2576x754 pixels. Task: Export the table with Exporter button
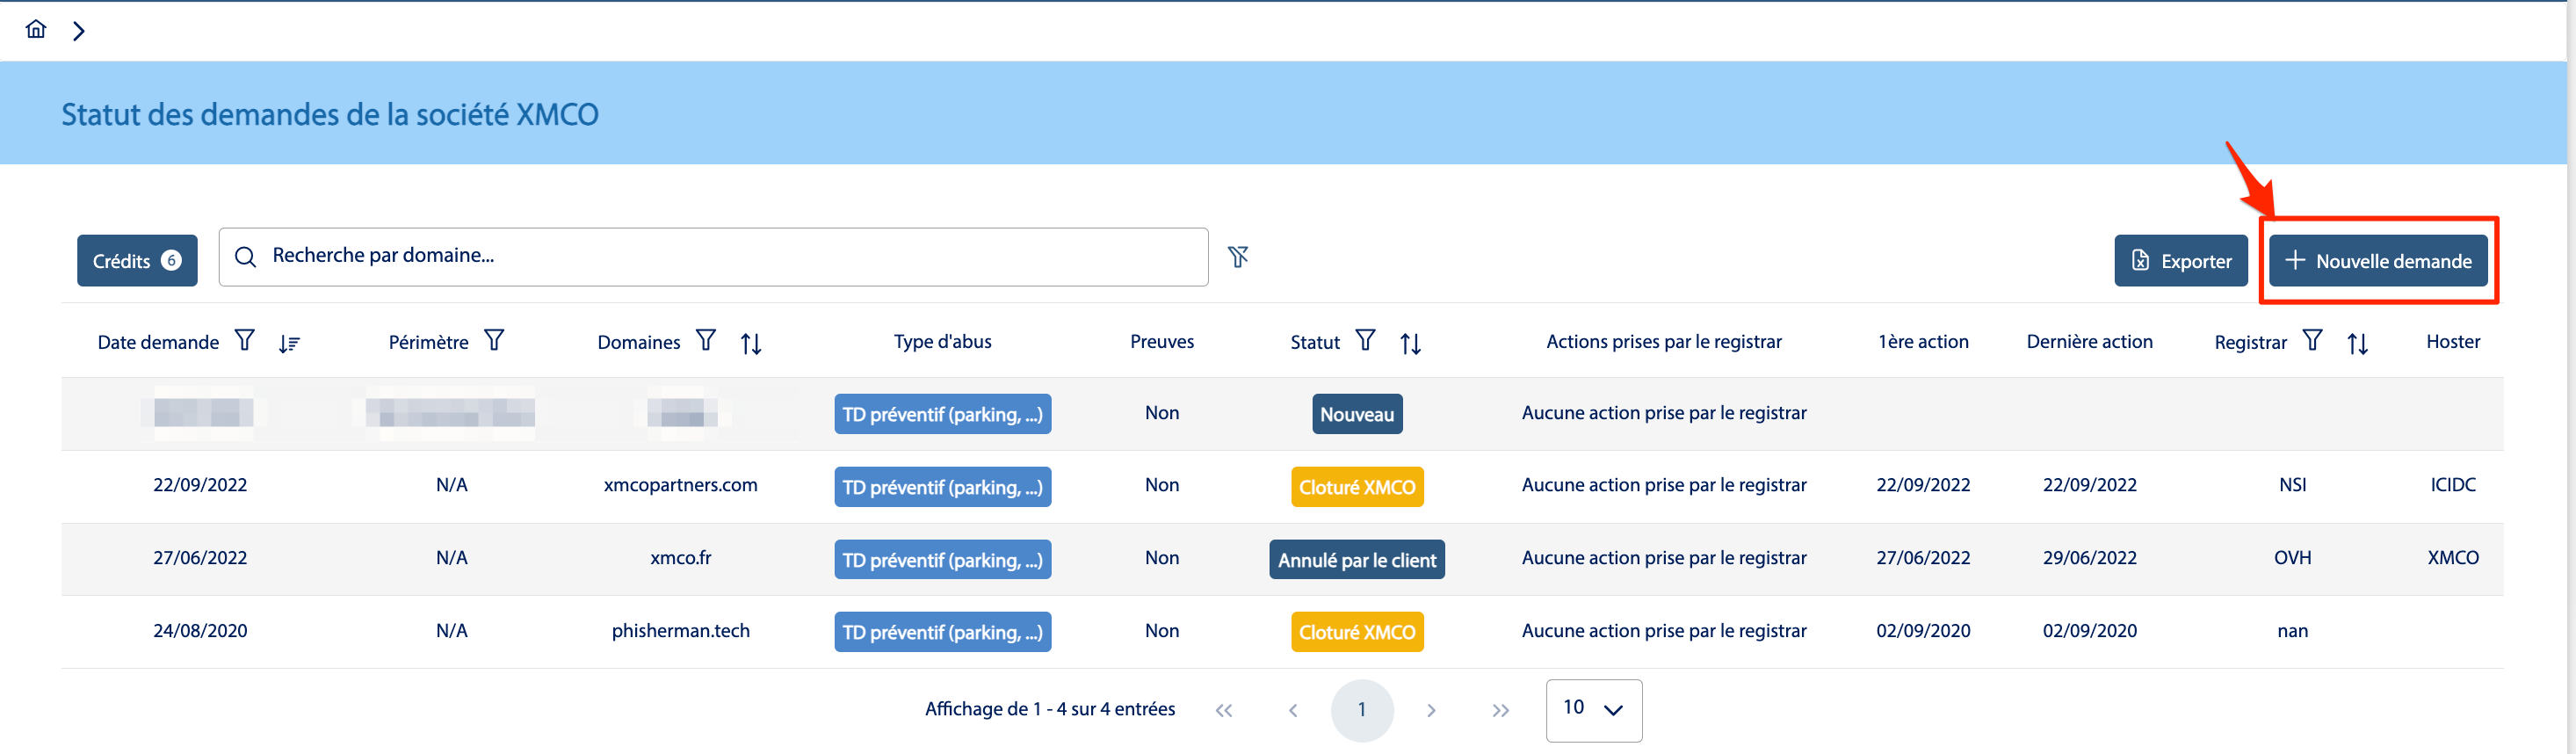point(2180,261)
